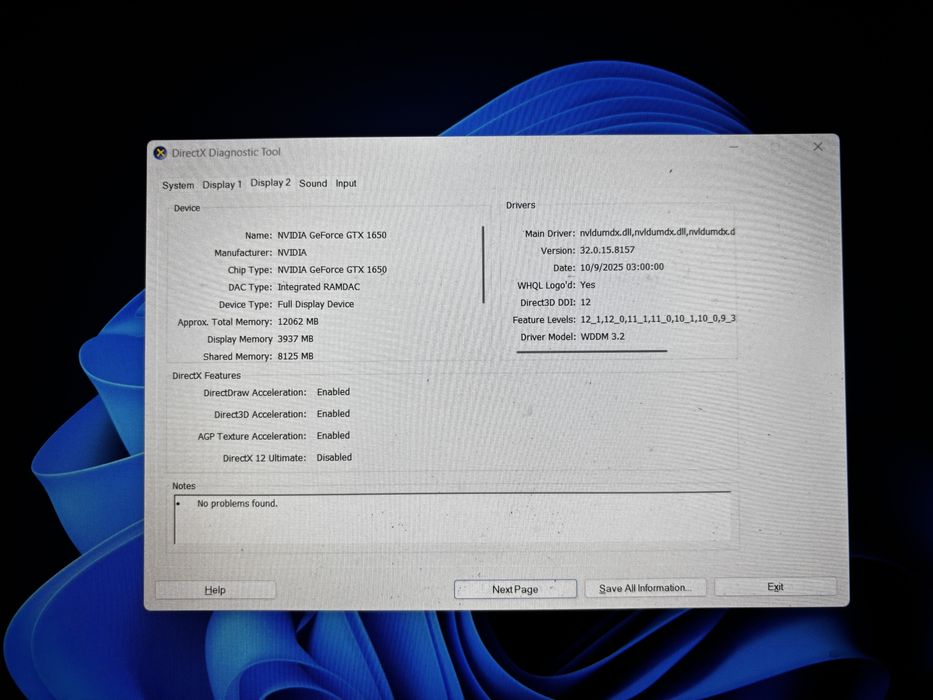Screen dimensions: 933x700
Task: Close the DirectX Diagnostic Tool window
Action: tap(818, 146)
